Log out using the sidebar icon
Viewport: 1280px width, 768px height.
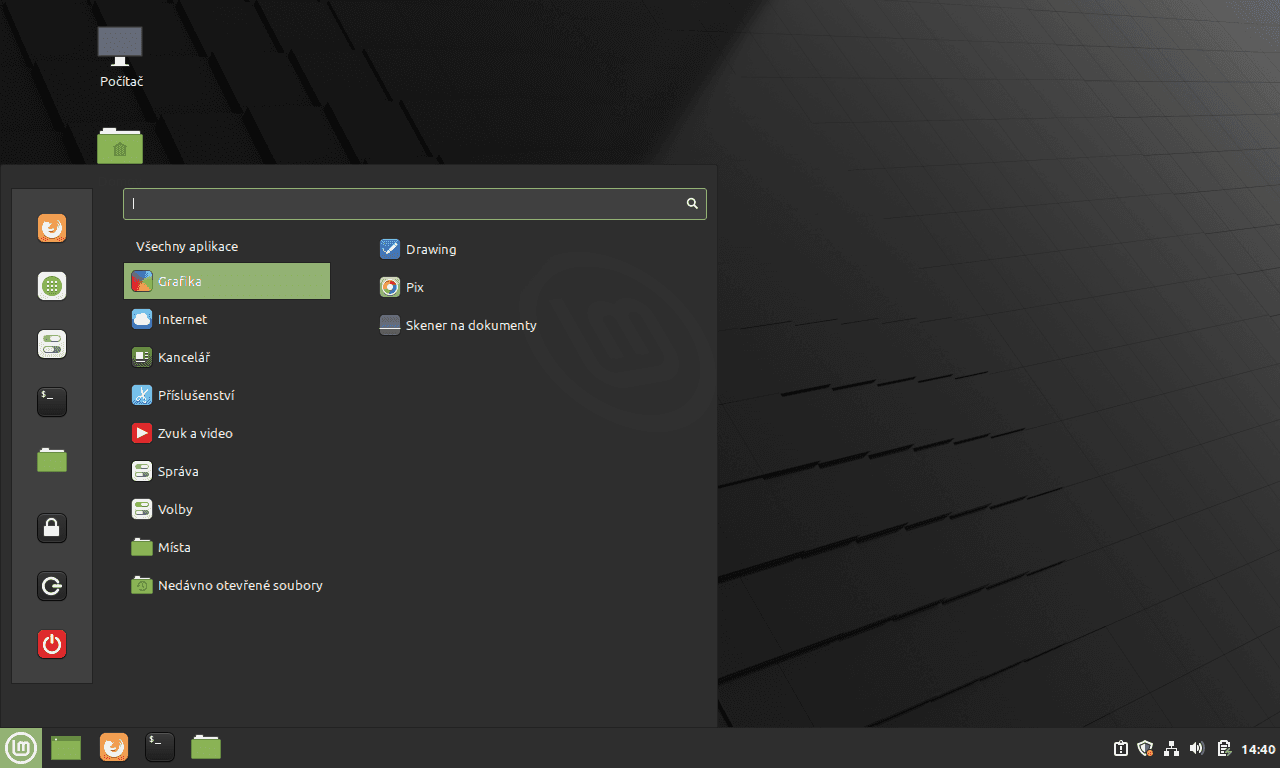[x=51, y=586]
